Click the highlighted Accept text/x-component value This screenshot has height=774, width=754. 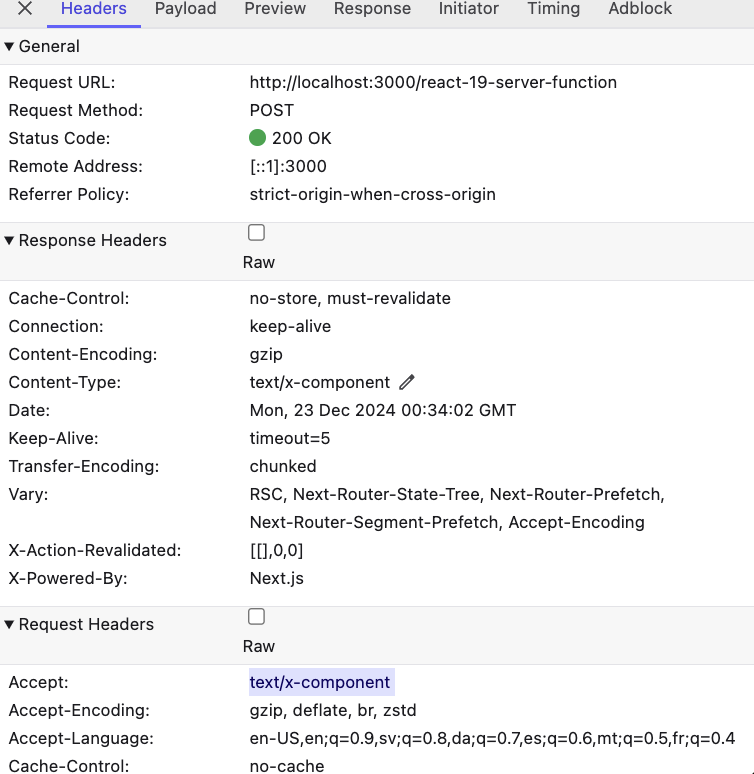click(321, 682)
